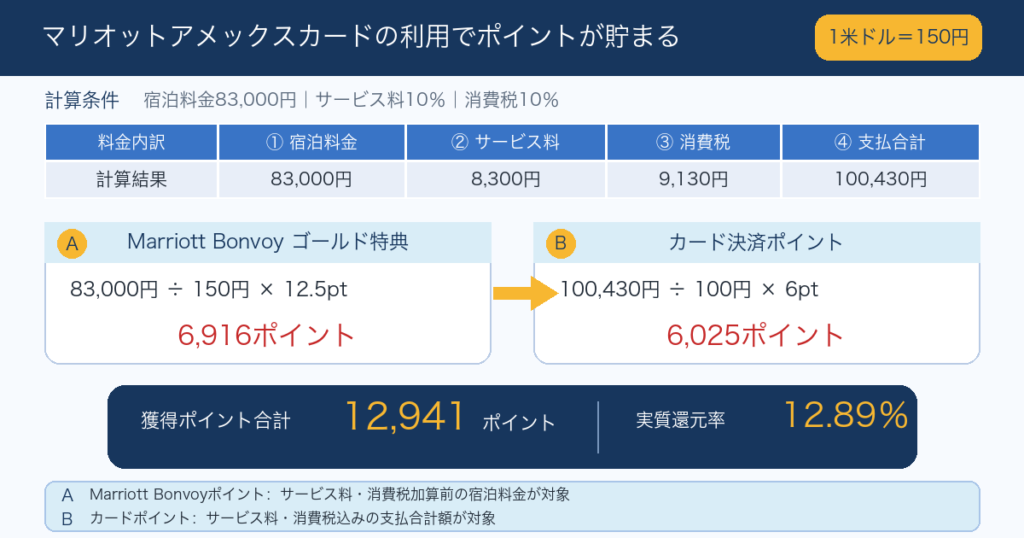Click the "8,300円" table cell

(505, 179)
